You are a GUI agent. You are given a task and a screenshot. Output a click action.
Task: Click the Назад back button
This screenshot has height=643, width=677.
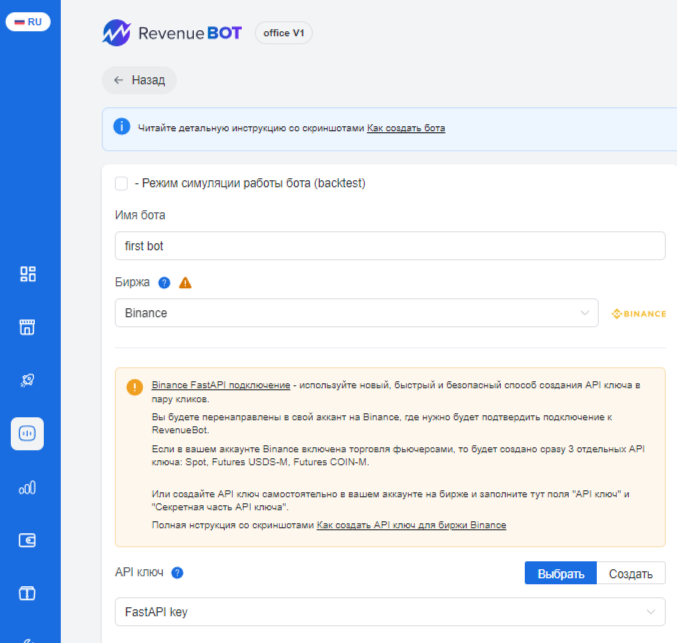click(x=139, y=80)
